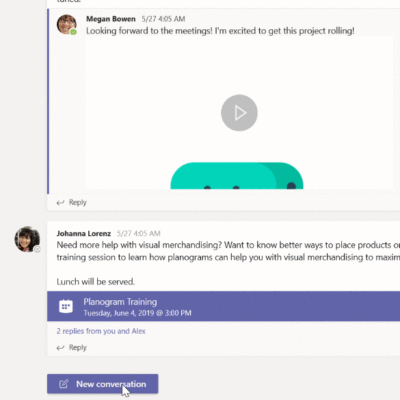400x400 pixels.
Task: Open the Planogram Training meeting card
Action: (x=223, y=306)
